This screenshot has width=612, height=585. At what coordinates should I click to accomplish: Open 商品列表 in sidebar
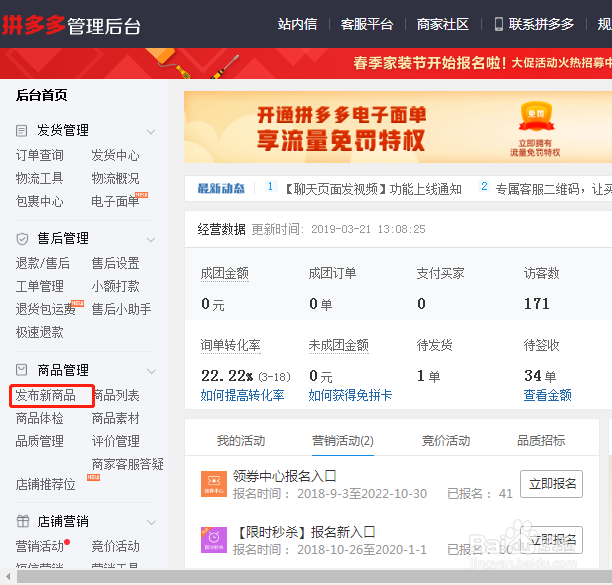(117, 395)
